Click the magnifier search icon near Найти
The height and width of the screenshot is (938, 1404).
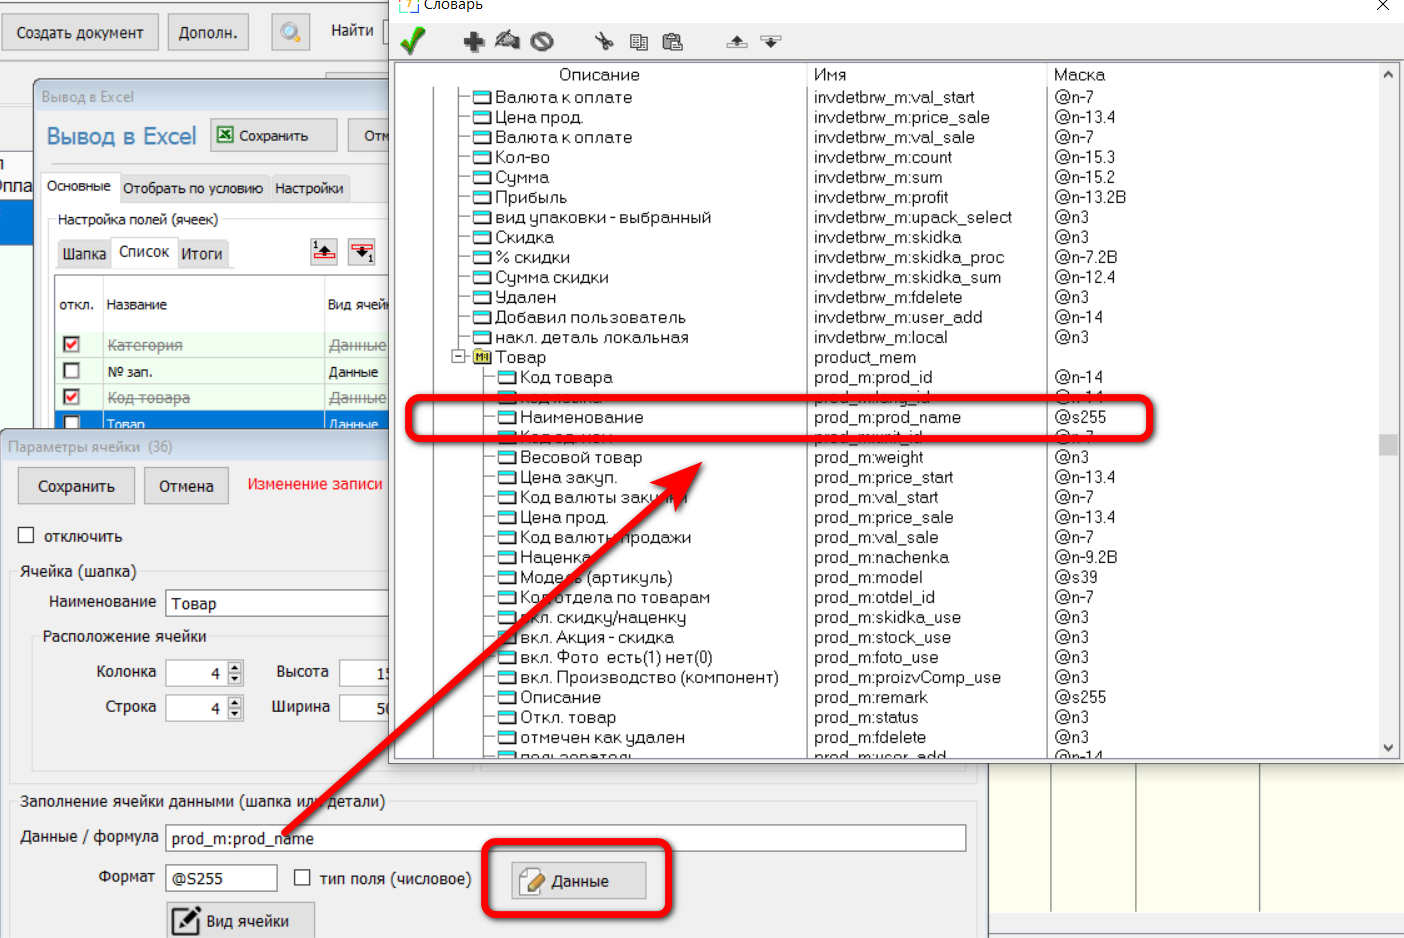tap(290, 32)
